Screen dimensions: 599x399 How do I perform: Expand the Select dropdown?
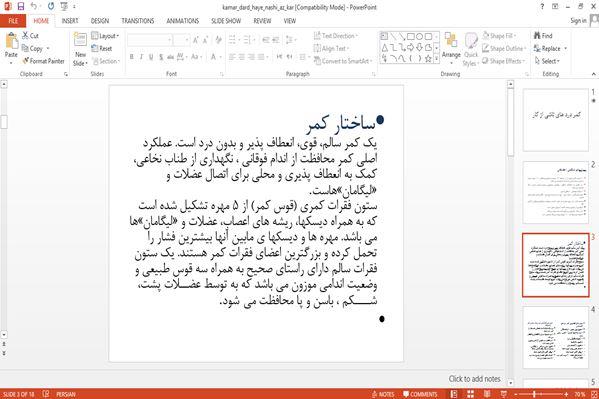547,61
